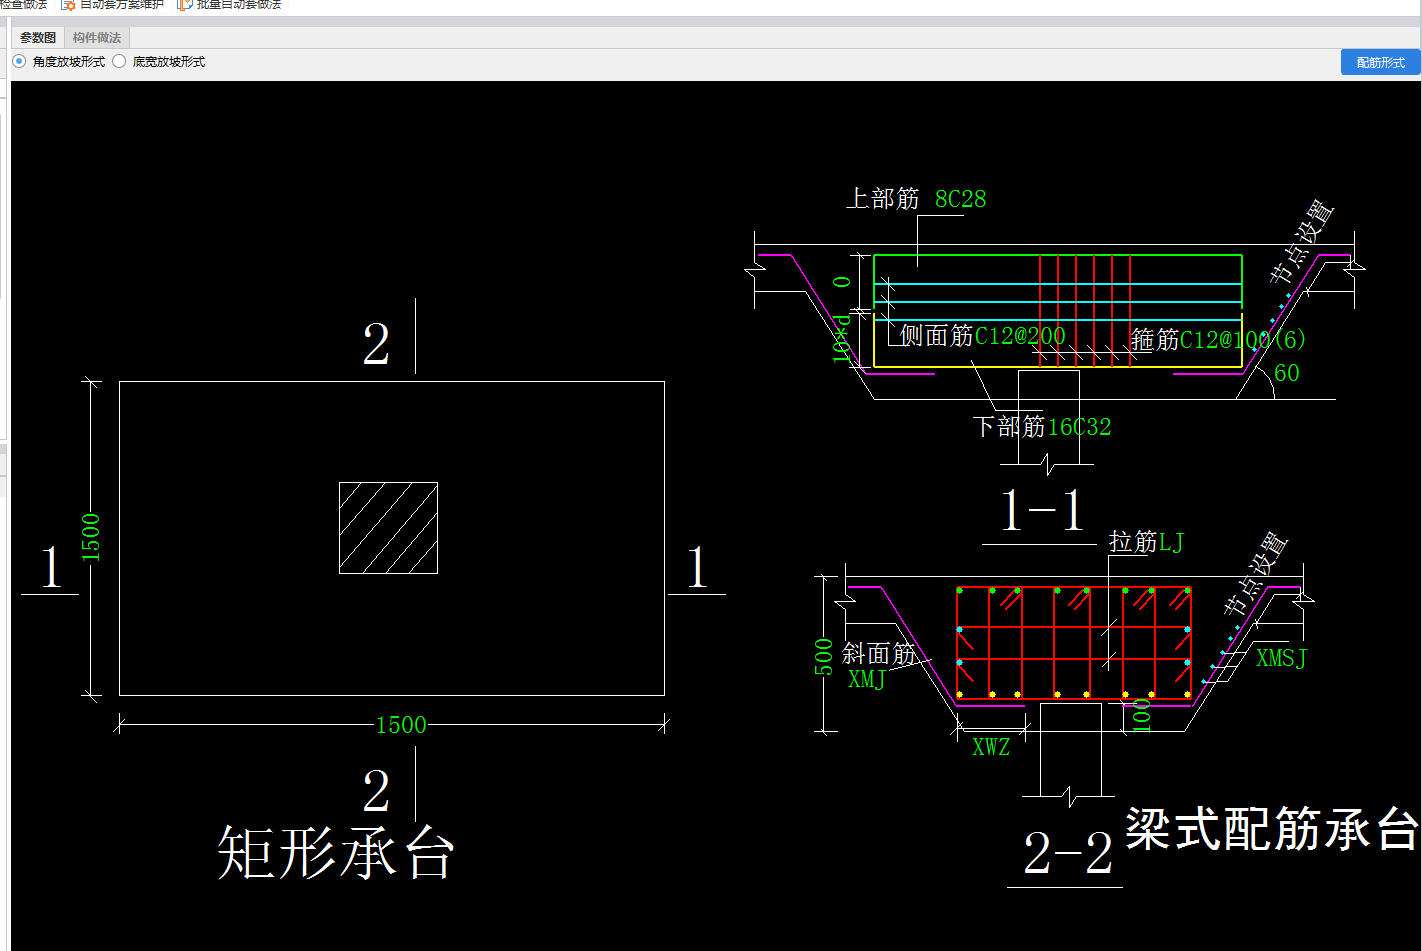This screenshot has width=1422, height=951.
Task: Edit the 拉筋 parameter LJ
Action: 1171,543
